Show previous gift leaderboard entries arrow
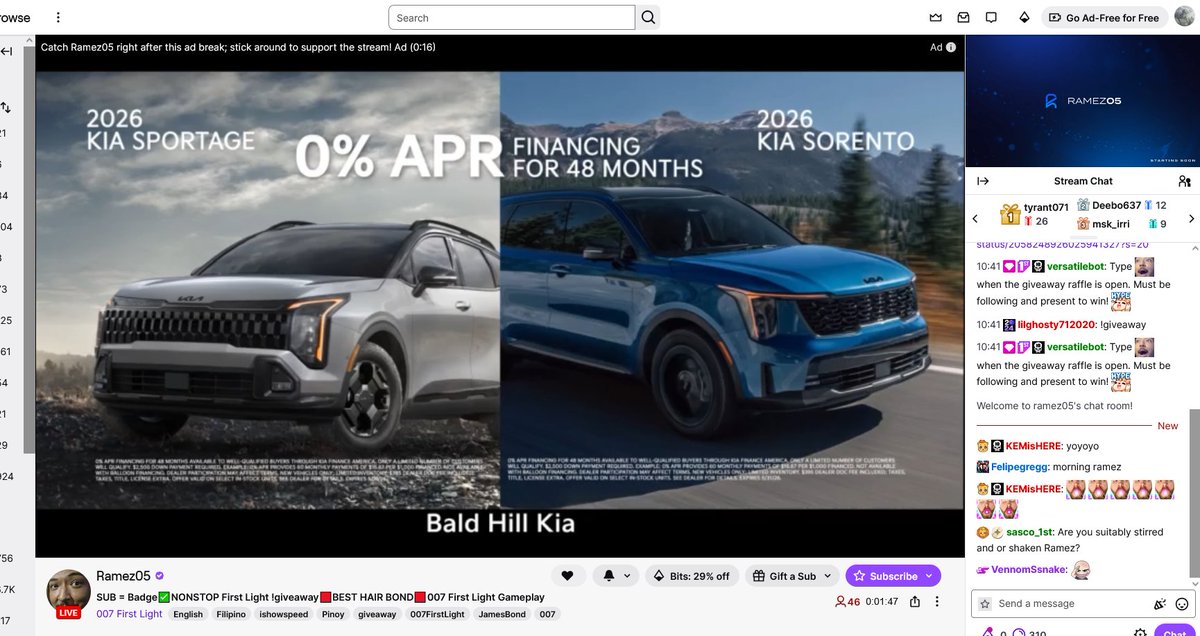Screen dimensions: 1200x636 [976, 218]
